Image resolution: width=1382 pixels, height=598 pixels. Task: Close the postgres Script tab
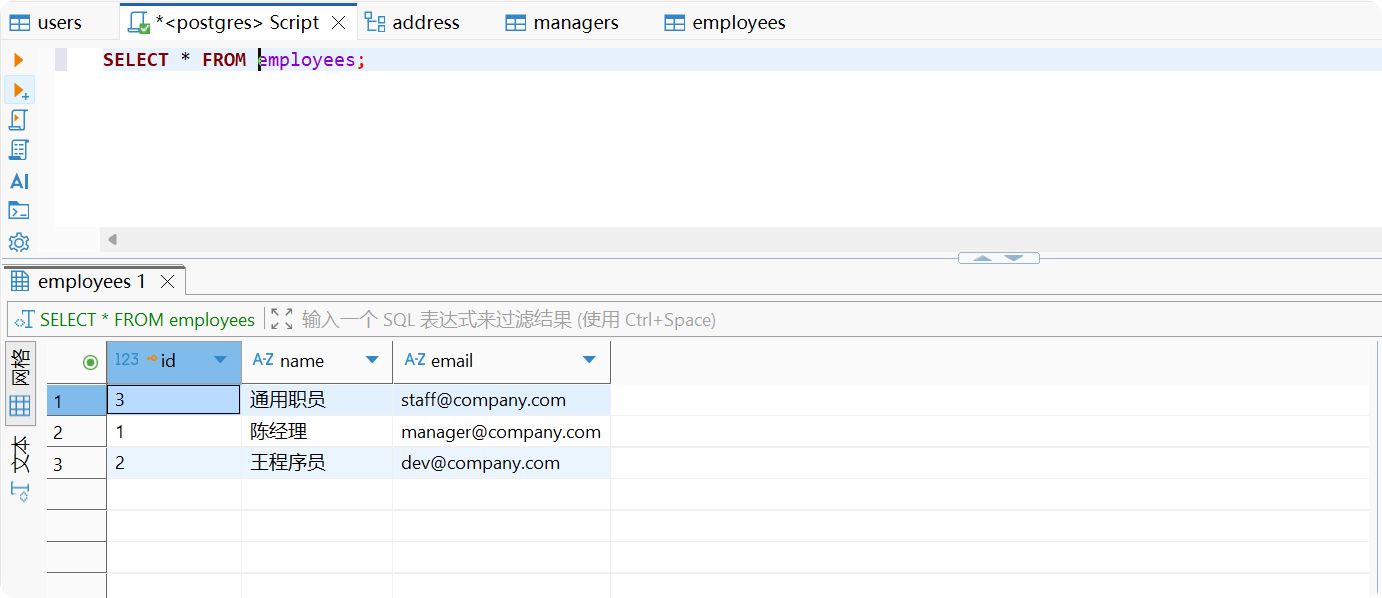[x=340, y=22]
